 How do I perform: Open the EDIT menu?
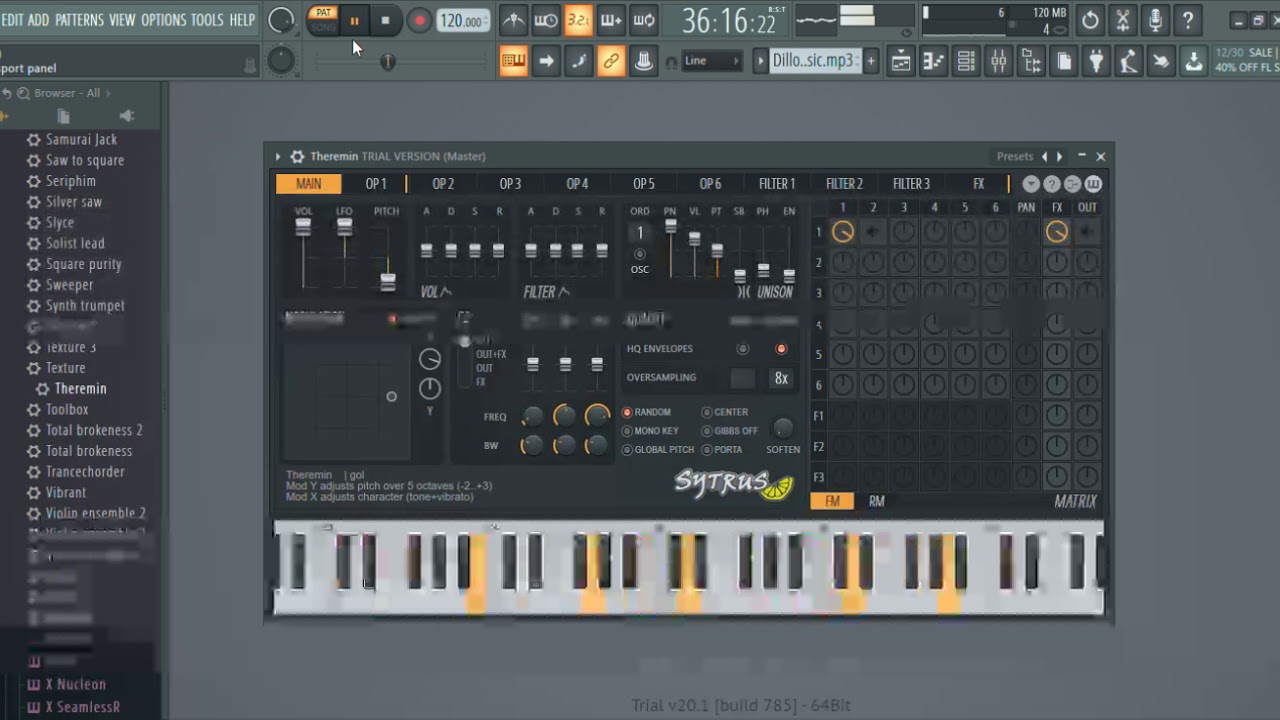click(12, 20)
